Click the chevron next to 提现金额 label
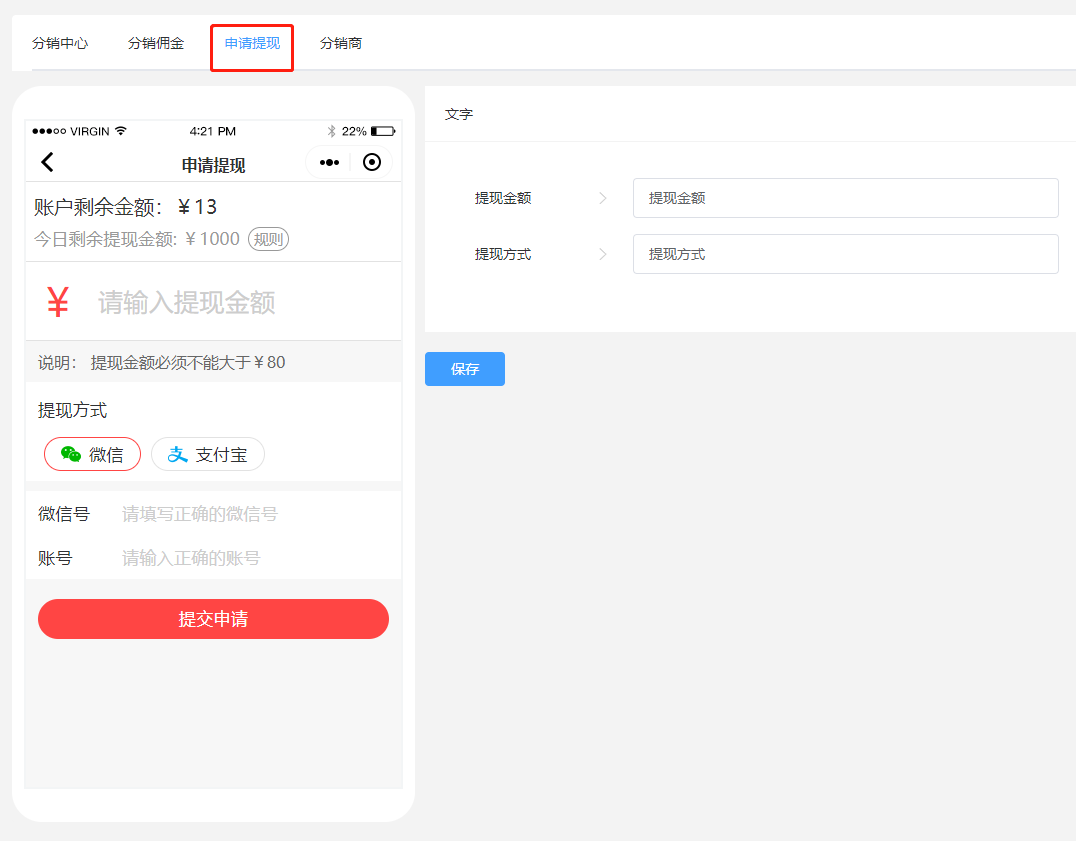This screenshot has width=1076, height=841. [603, 198]
